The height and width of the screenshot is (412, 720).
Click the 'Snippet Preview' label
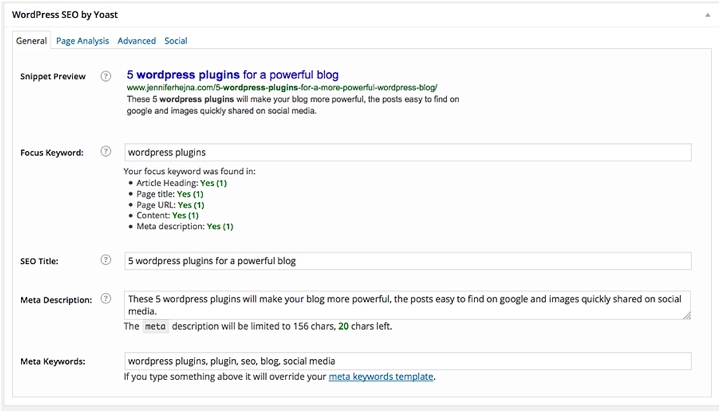tap(53, 76)
